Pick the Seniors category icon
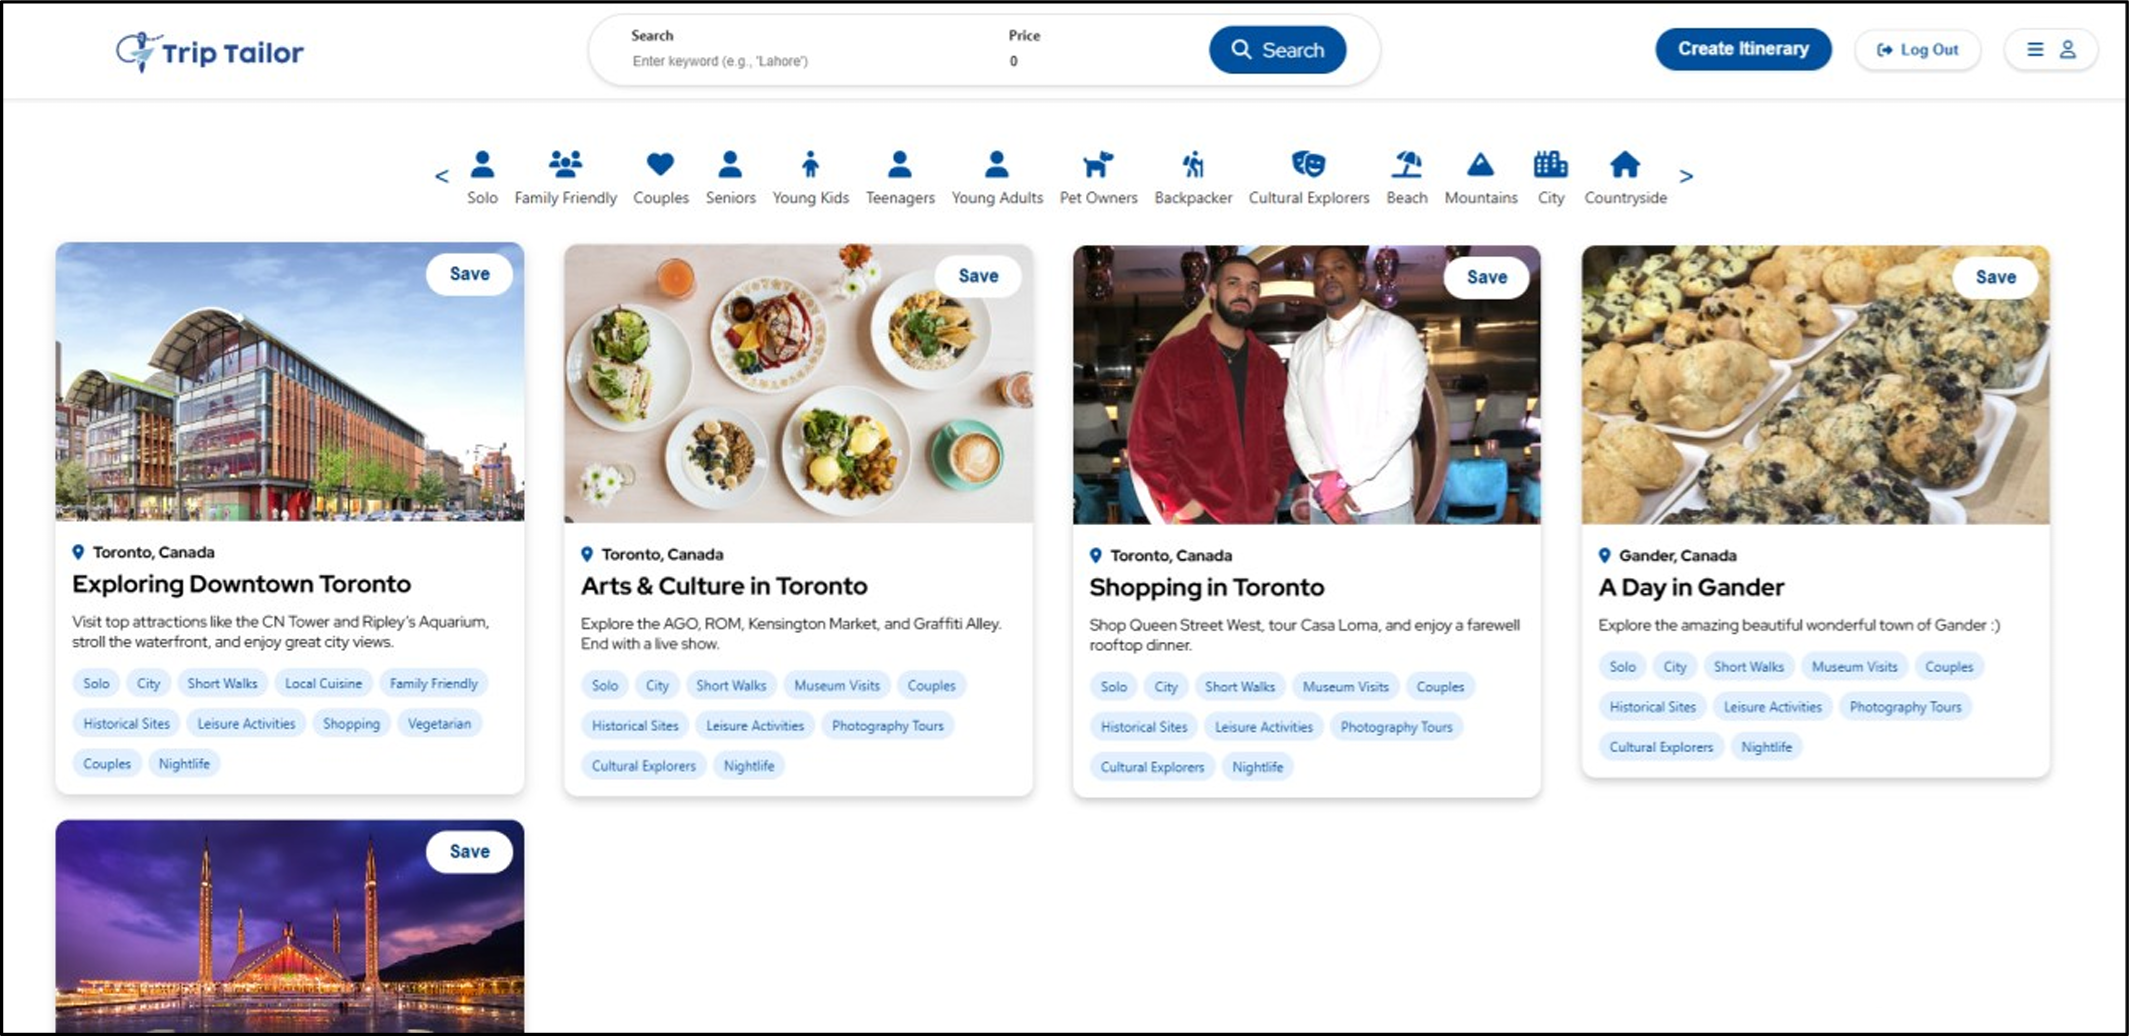Viewport: 2129px width, 1036px height. (x=730, y=164)
